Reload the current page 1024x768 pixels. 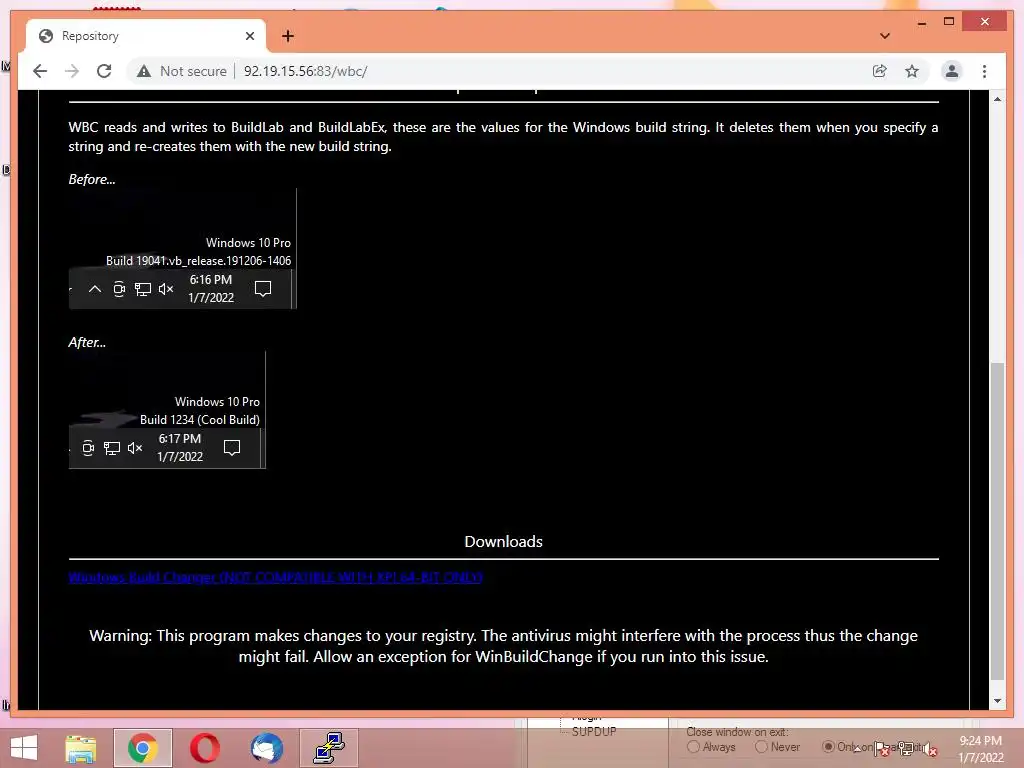(104, 71)
